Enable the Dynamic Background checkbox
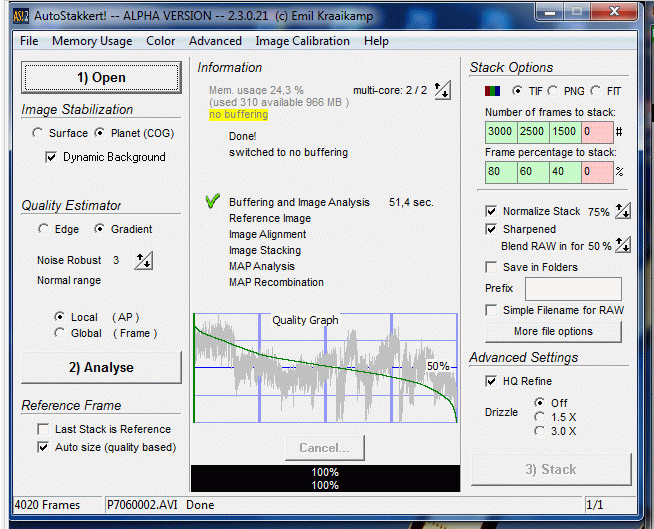The width and height of the screenshot is (654, 529). [52, 157]
